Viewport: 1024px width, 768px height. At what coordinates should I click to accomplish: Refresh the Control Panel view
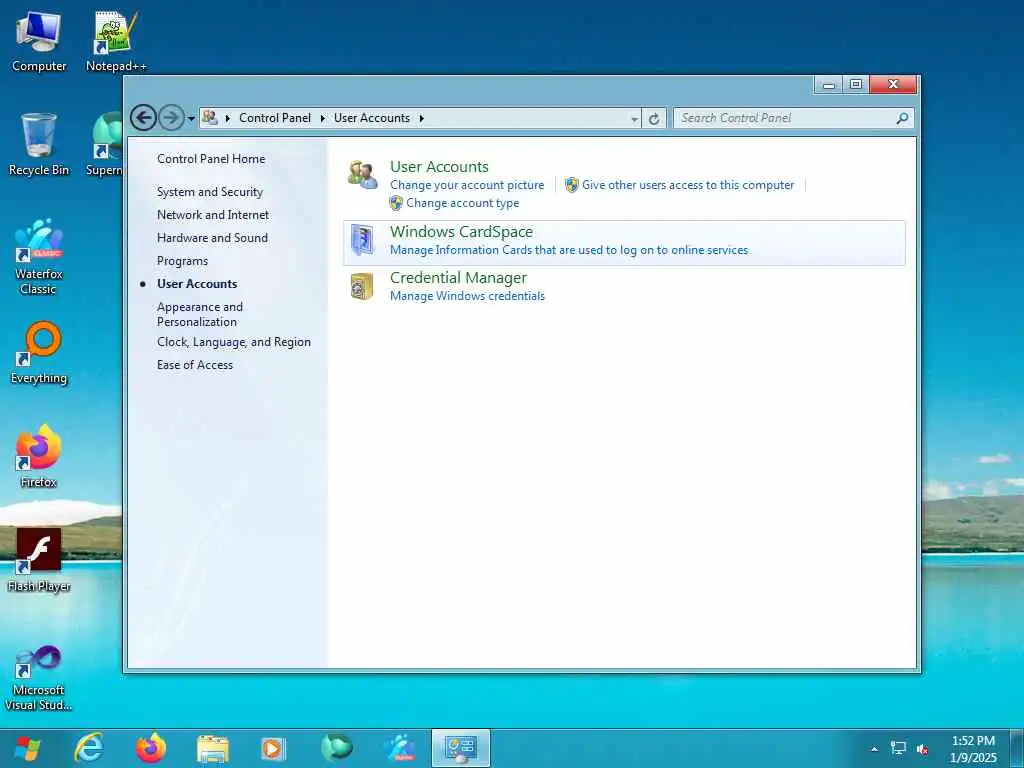click(x=654, y=119)
